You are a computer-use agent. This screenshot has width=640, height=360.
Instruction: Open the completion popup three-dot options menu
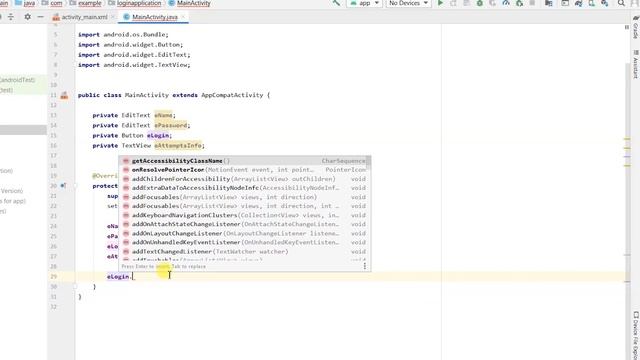point(364,266)
